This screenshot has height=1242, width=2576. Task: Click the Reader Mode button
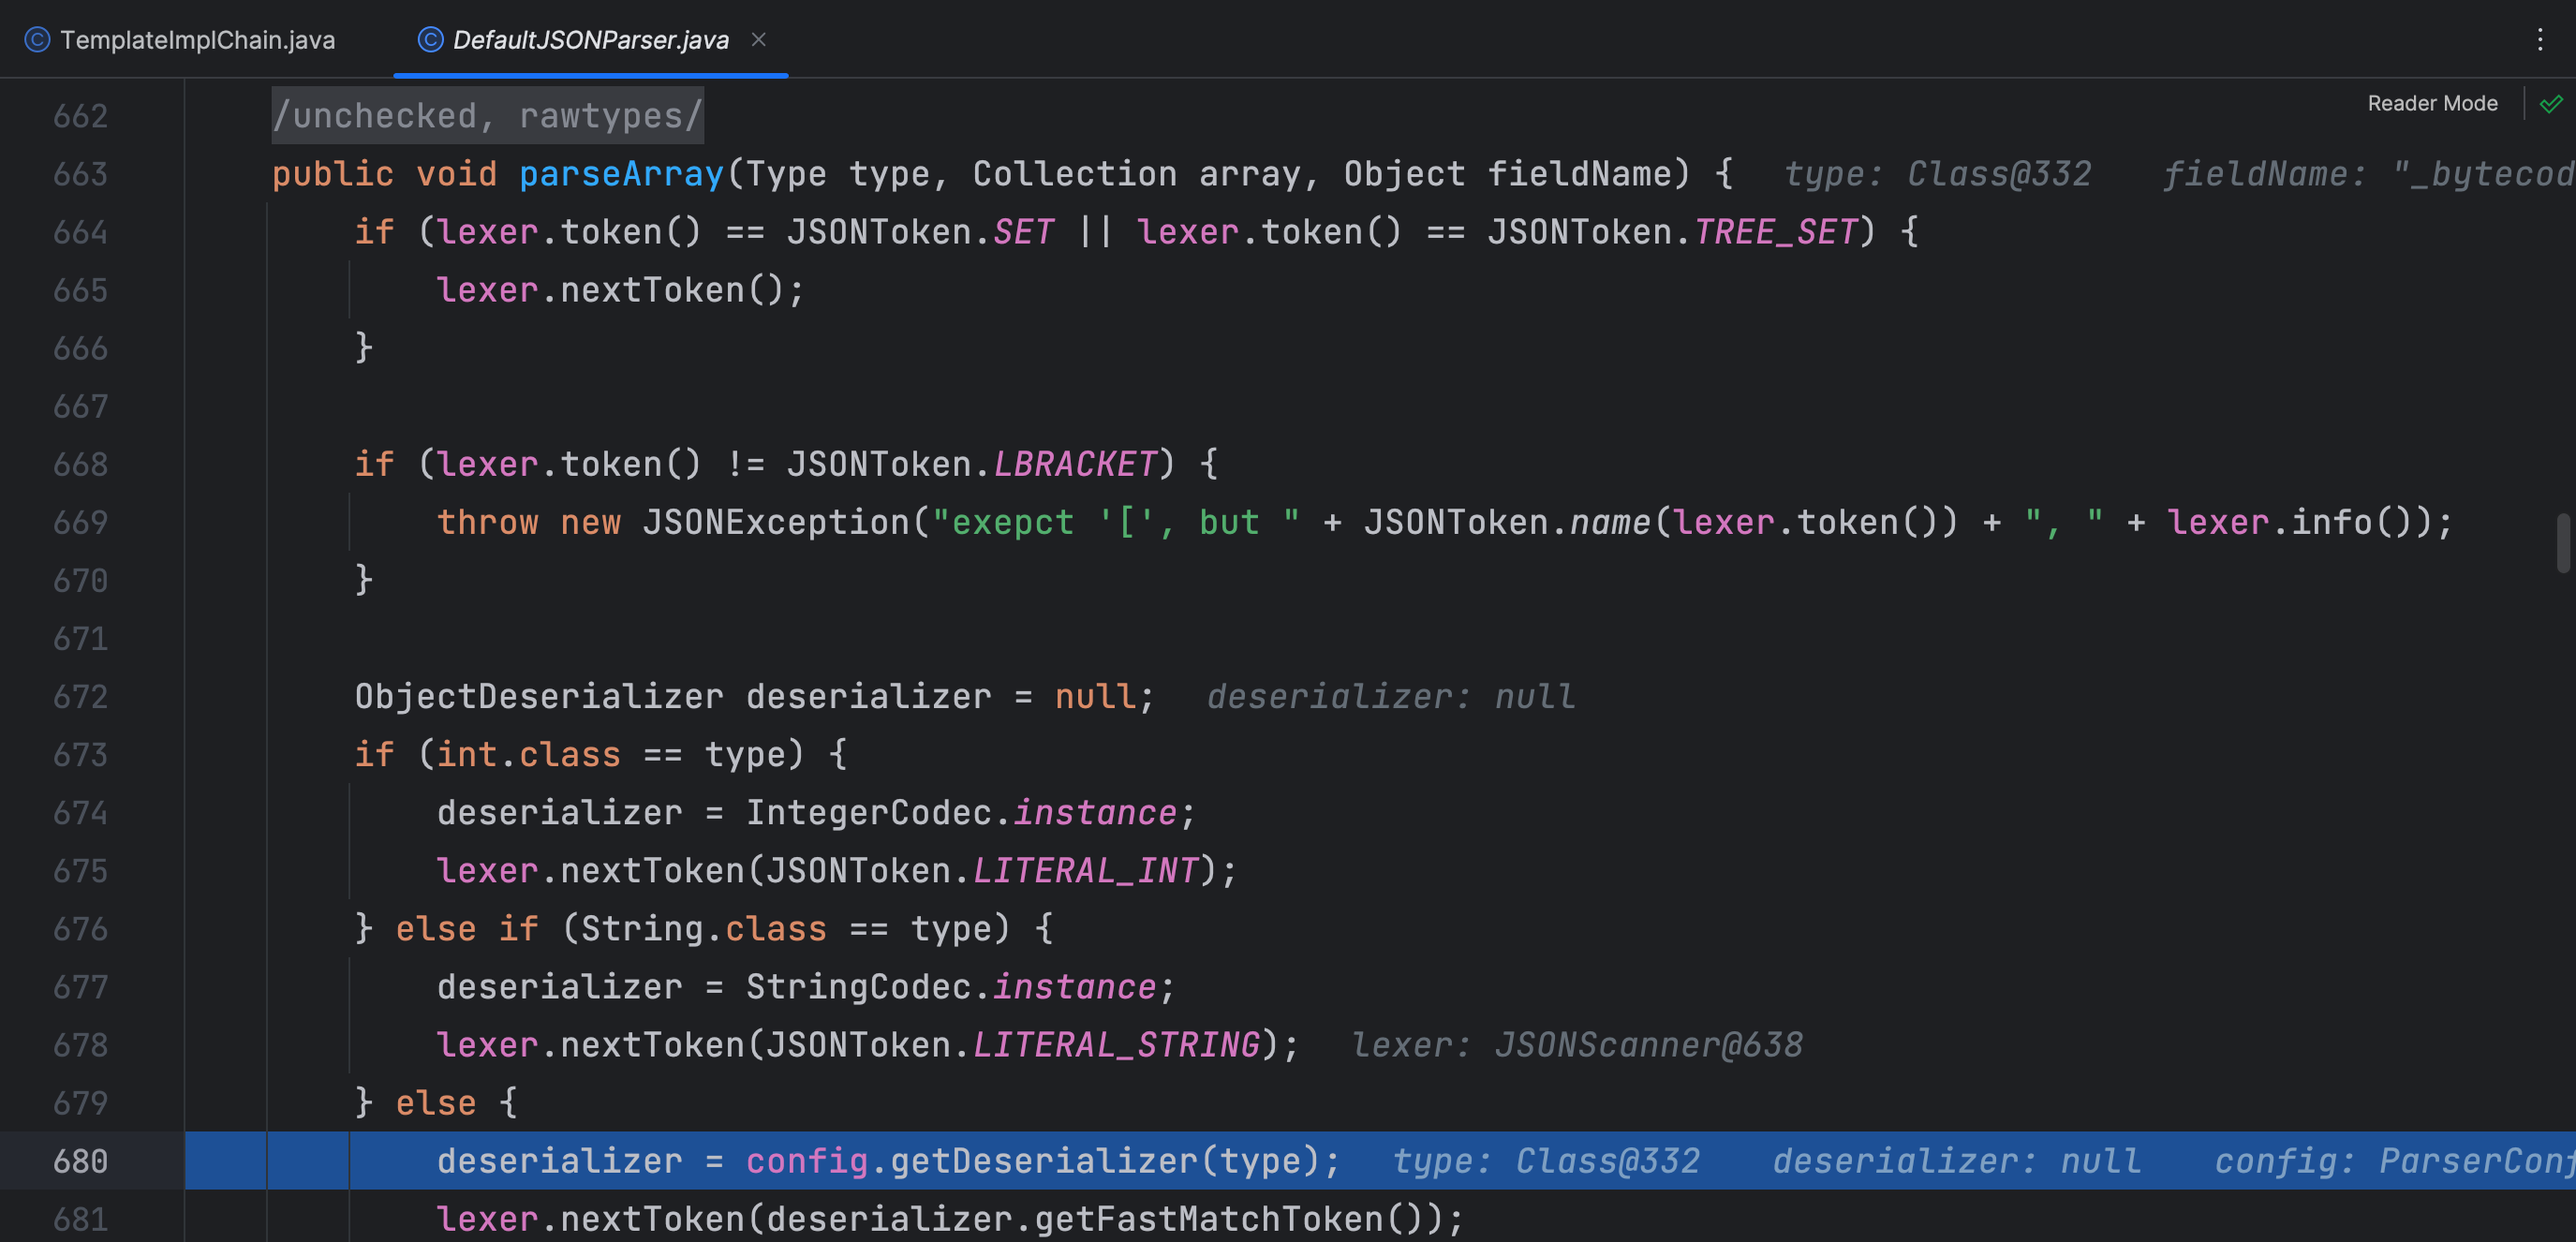coord(2432,103)
